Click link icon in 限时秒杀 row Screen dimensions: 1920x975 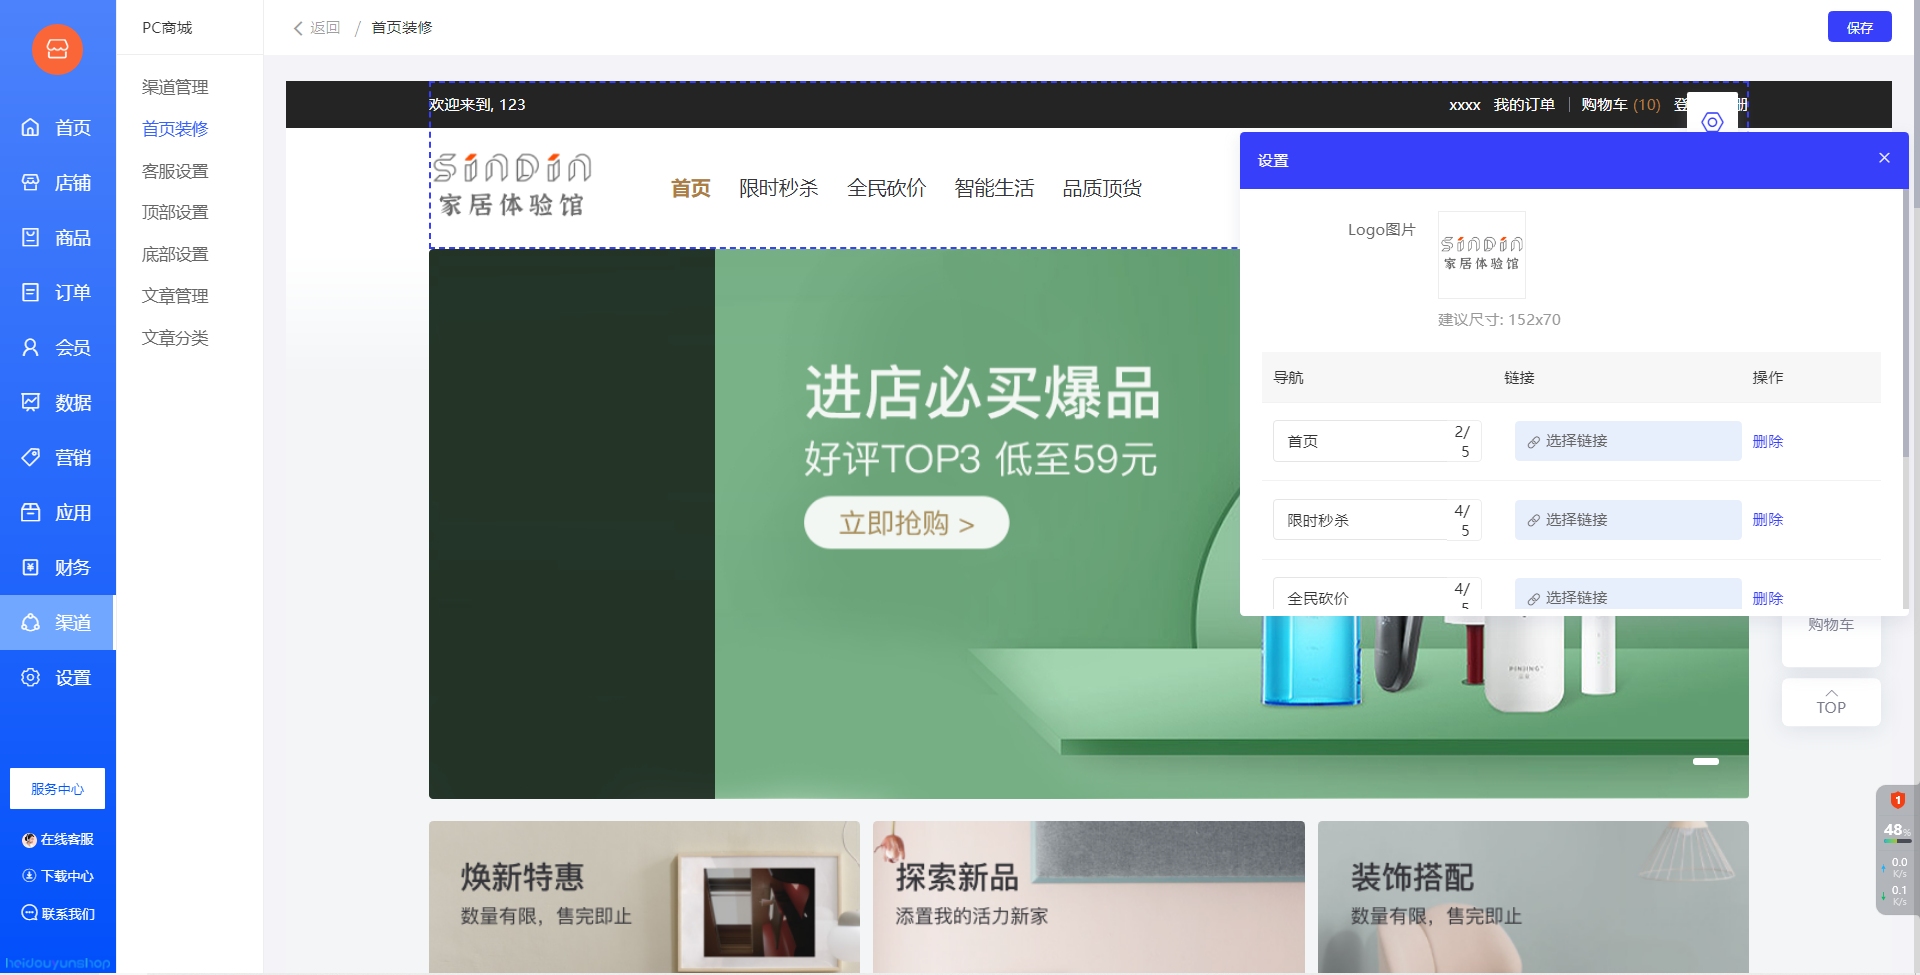(1533, 521)
